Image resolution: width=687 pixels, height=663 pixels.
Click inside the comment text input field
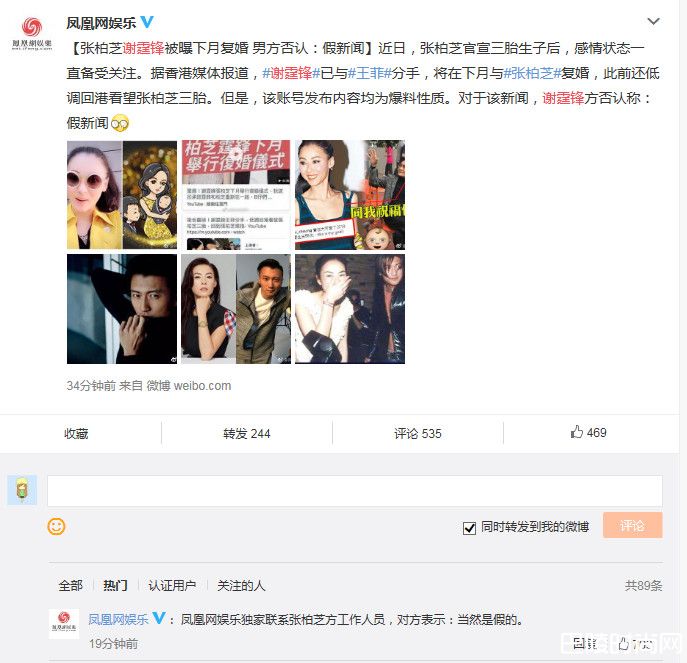(355, 491)
